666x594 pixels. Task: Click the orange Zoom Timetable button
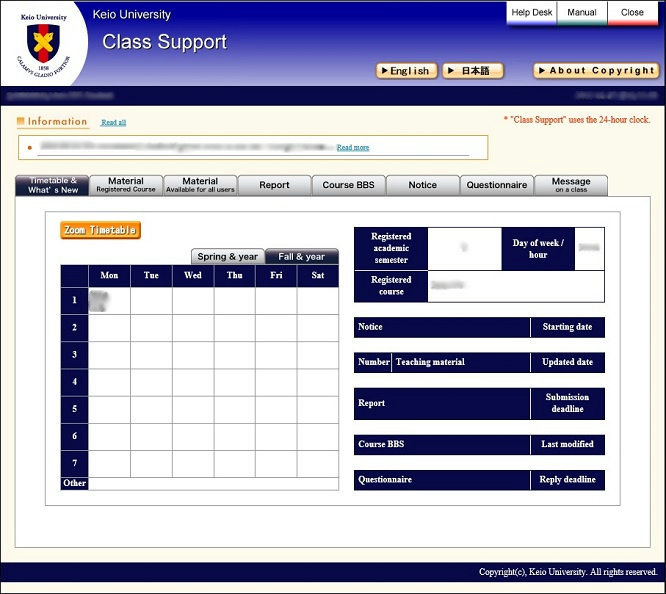pos(101,230)
